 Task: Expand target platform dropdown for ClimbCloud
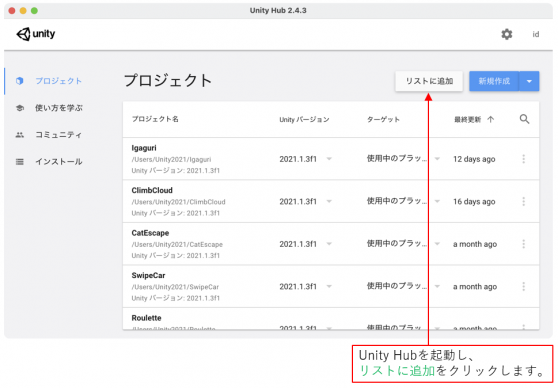click(x=437, y=201)
